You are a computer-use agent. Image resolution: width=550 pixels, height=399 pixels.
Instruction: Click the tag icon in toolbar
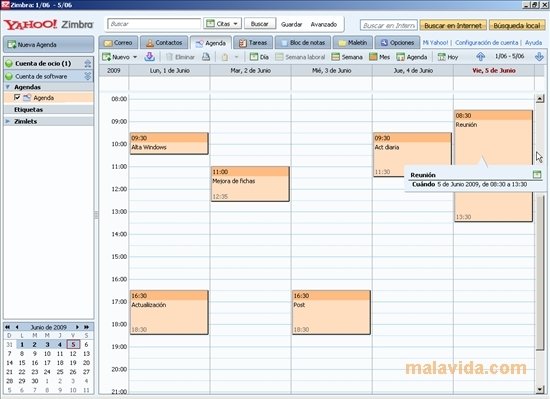click(224, 57)
